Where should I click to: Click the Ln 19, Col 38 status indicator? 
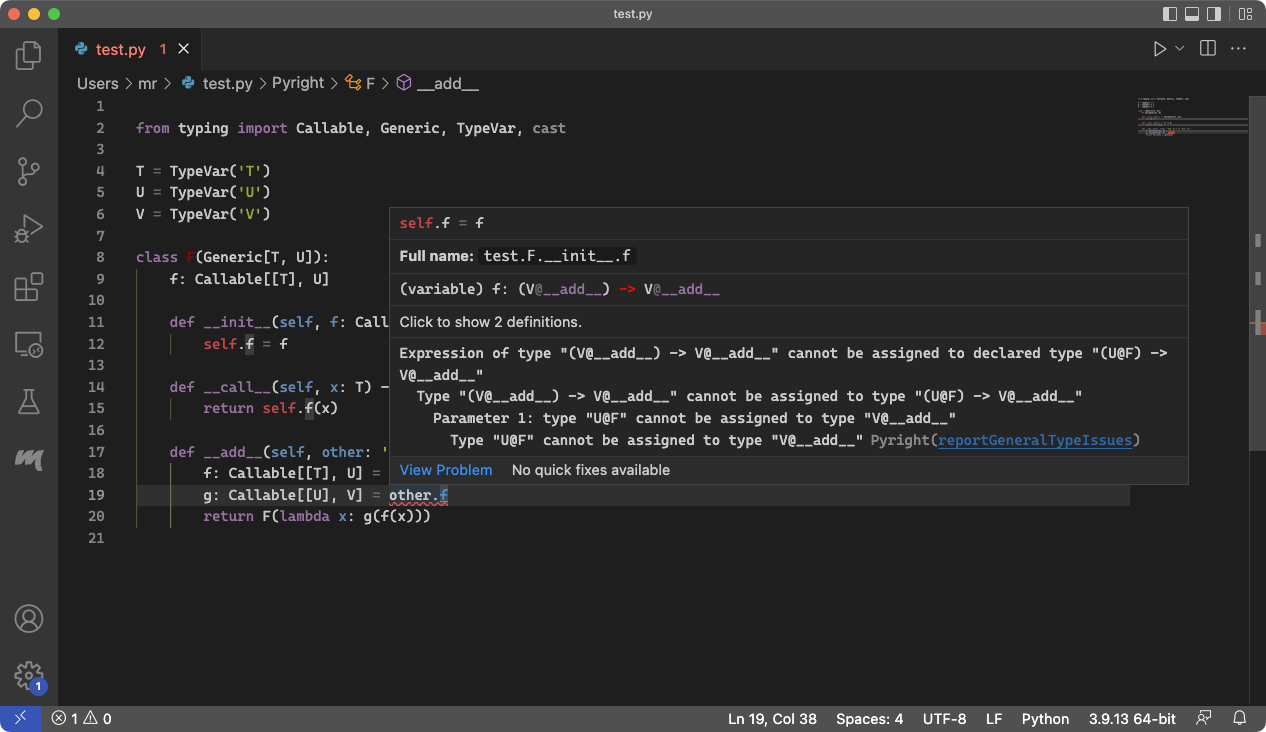772,718
